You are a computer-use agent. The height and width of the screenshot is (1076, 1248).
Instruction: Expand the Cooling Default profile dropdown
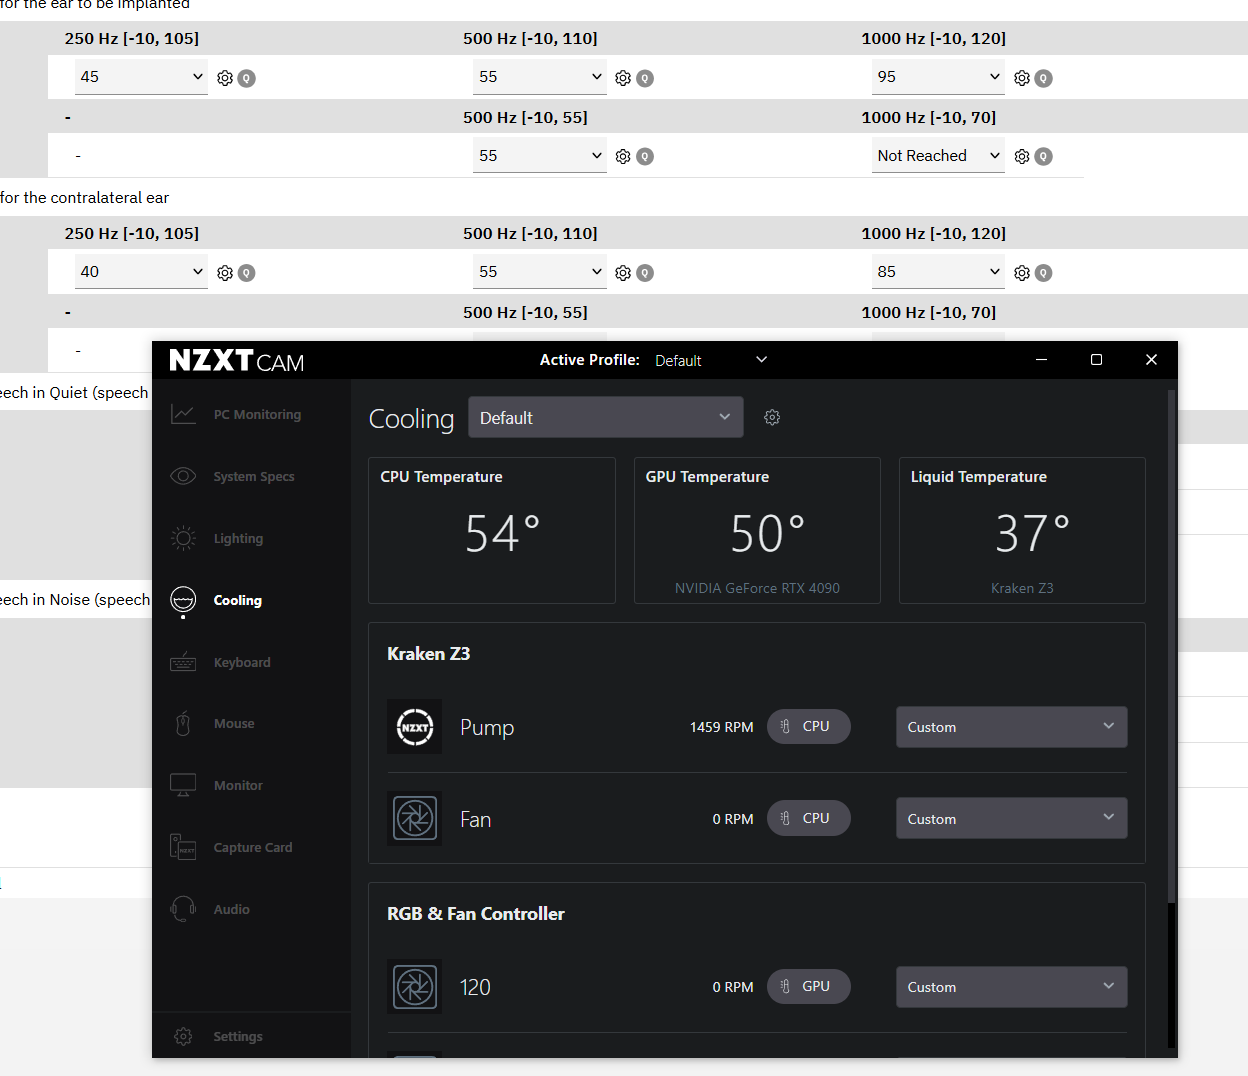pyautogui.click(x=605, y=418)
